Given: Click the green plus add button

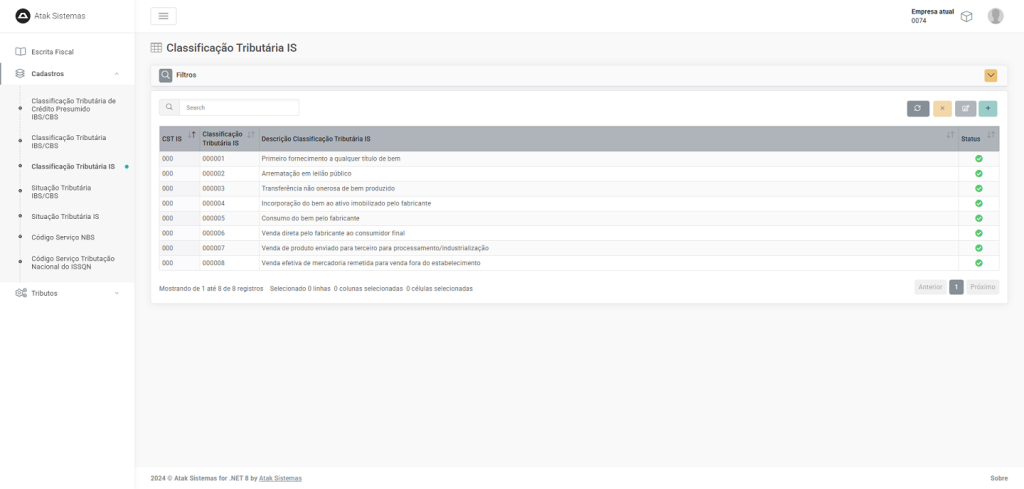Looking at the screenshot, I should [988, 108].
